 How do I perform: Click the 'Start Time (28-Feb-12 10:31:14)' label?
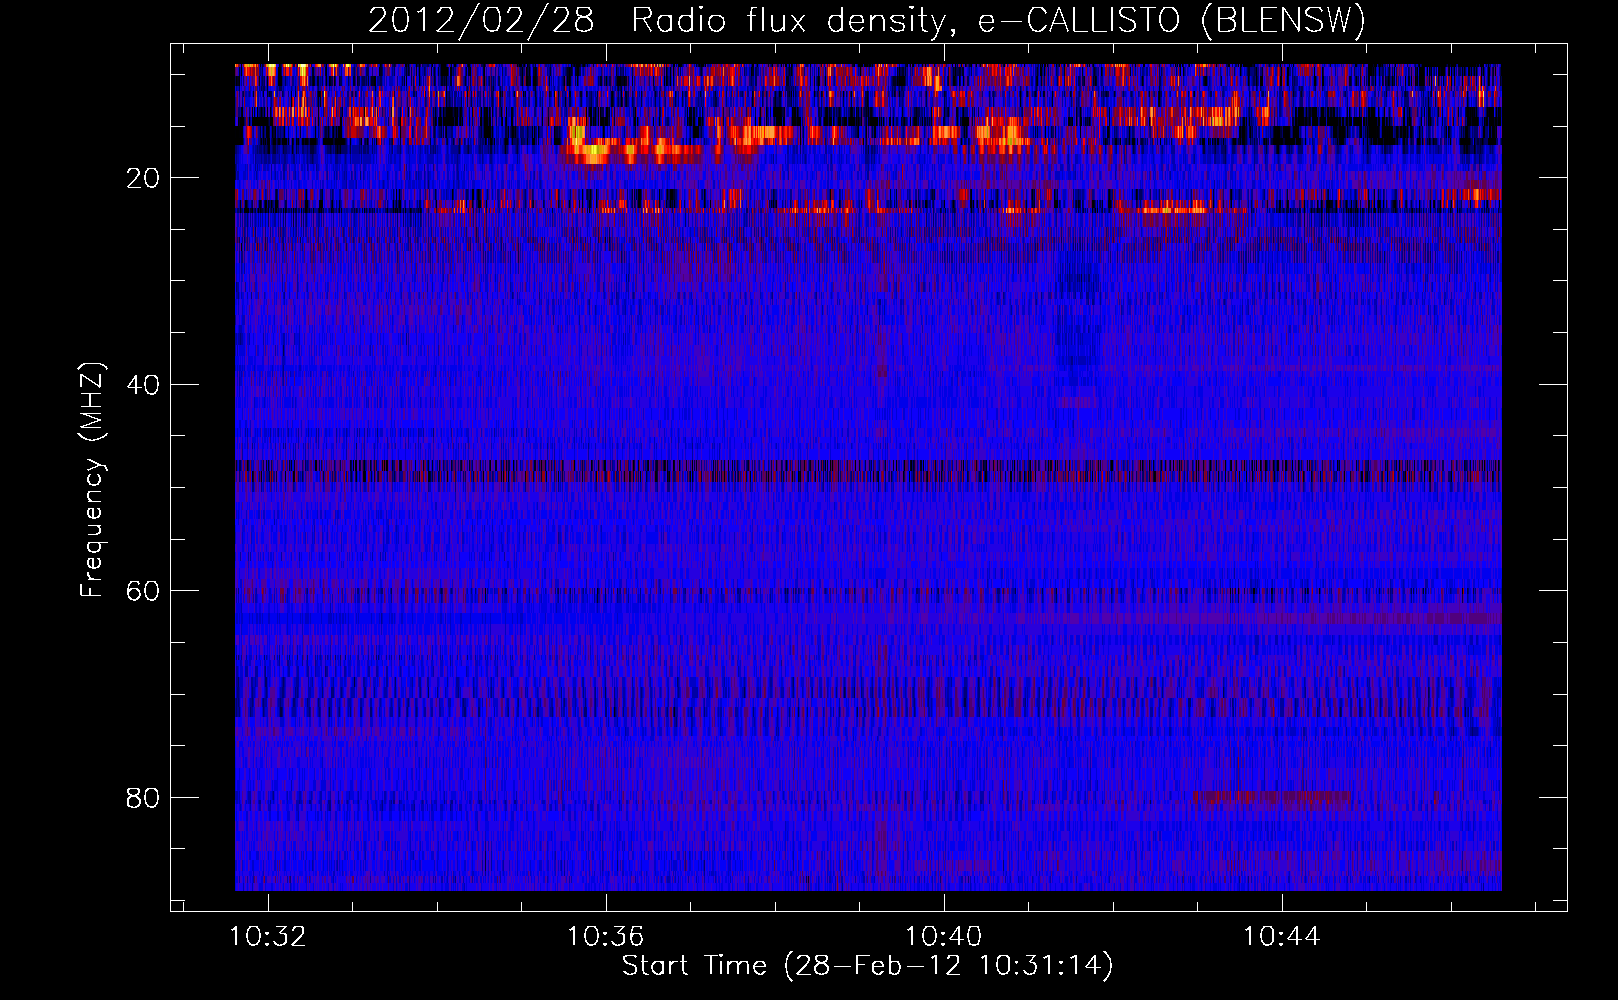click(868, 966)
